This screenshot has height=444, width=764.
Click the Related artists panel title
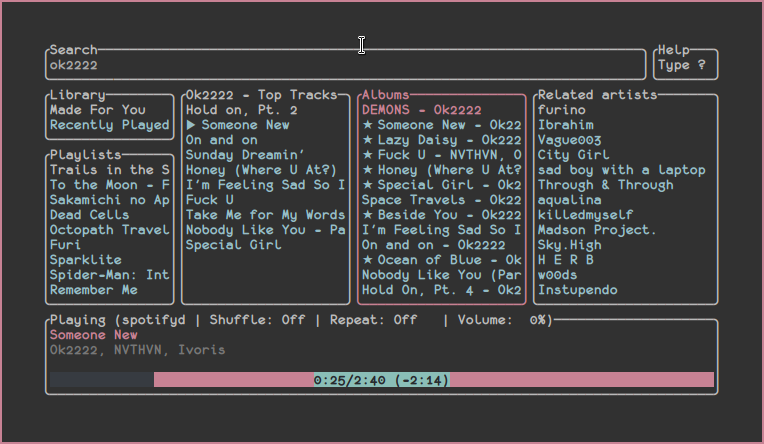pyautogui.click(x=598, y=95)
